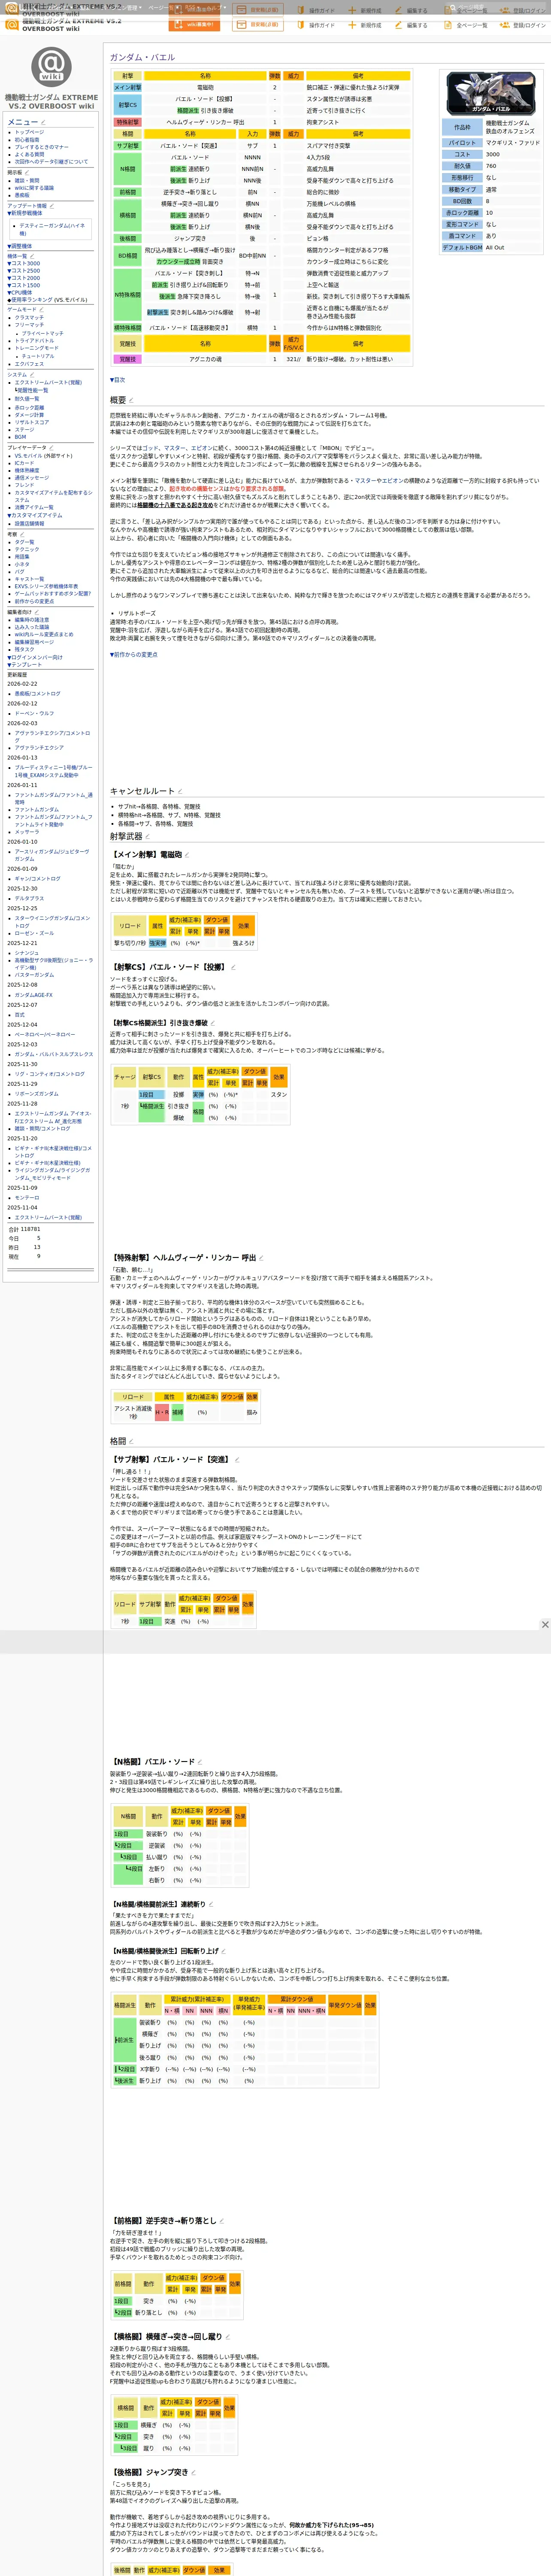Open コスト3000 link in sidebar

pos(25,263)
